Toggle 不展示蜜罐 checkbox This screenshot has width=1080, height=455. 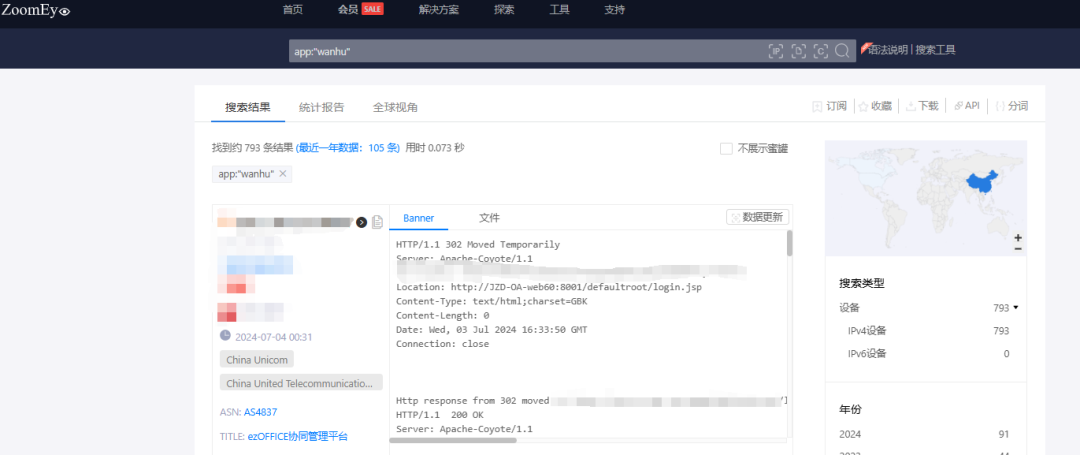726,149
